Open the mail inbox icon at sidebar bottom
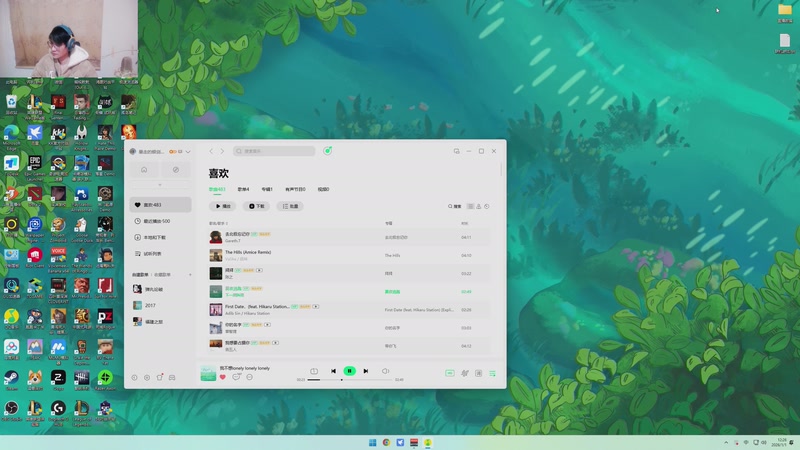The height and width of the screenshot is (450, 800). pos(172,378)
